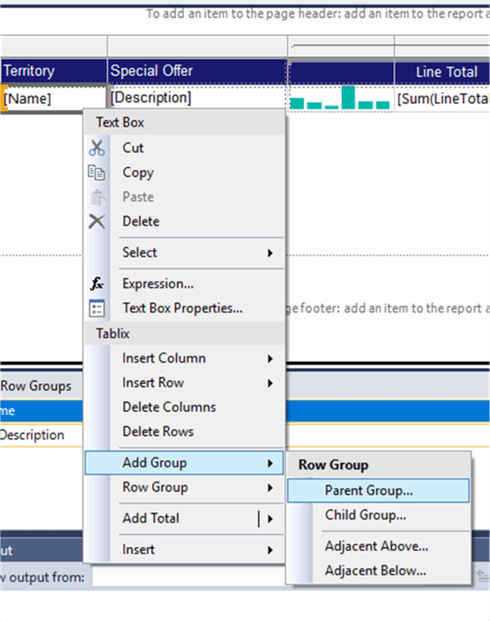The width and height of the screenshot is (490, 621).
Task: Select the [Sum(LineTotal cell
Action: [x=442, y=99]
